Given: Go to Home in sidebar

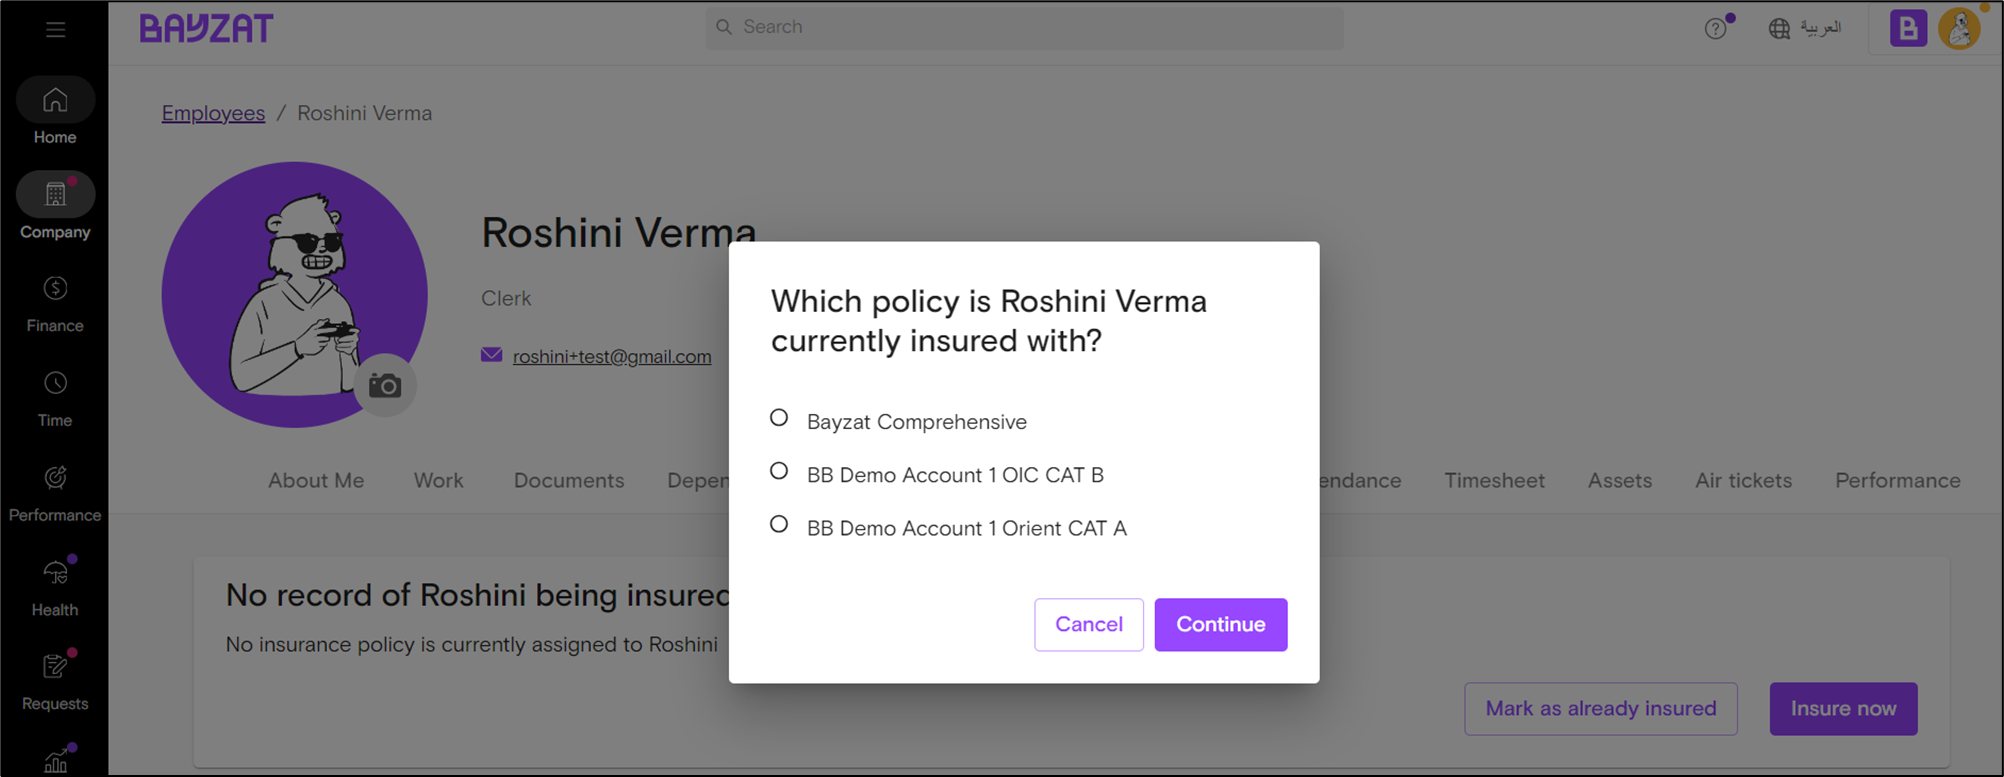Looking at the screenshot, I should click(55, 112).
